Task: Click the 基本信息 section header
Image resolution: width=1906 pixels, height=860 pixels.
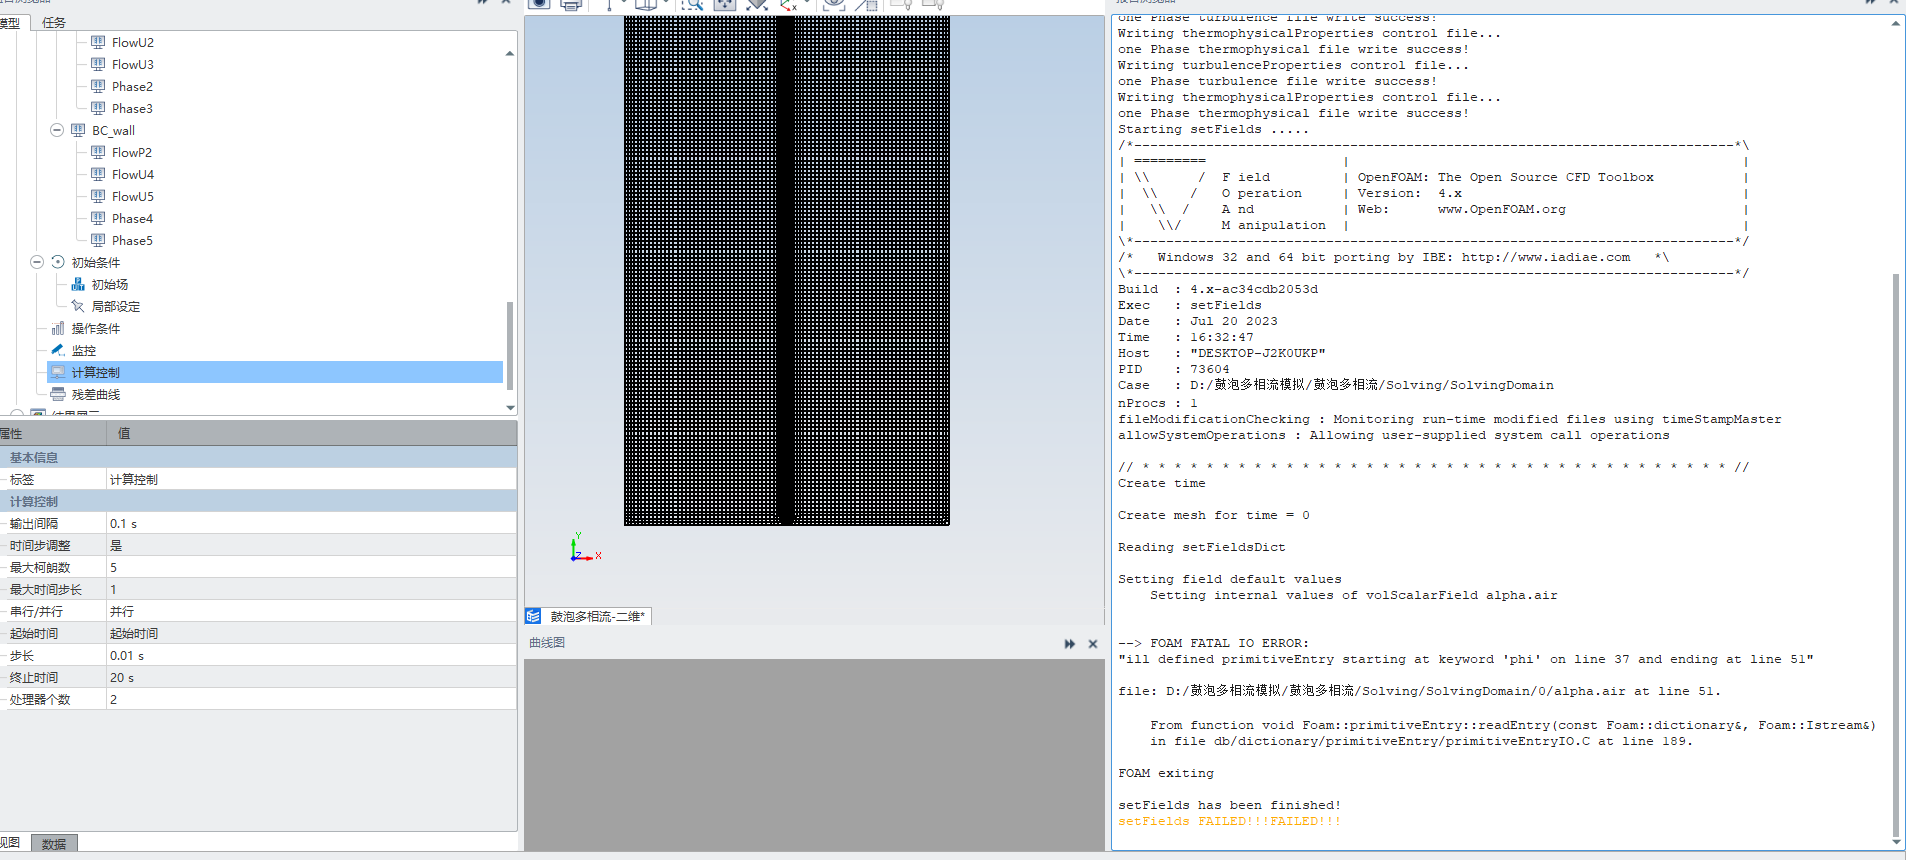Action: pos(258,457)
